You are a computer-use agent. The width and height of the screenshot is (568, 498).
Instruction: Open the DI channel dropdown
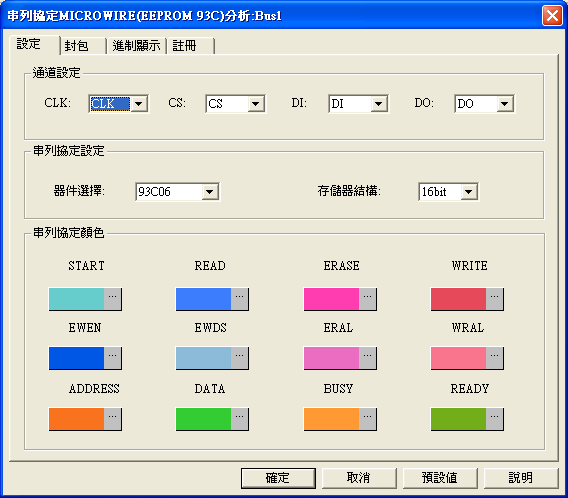click(379, 104)
